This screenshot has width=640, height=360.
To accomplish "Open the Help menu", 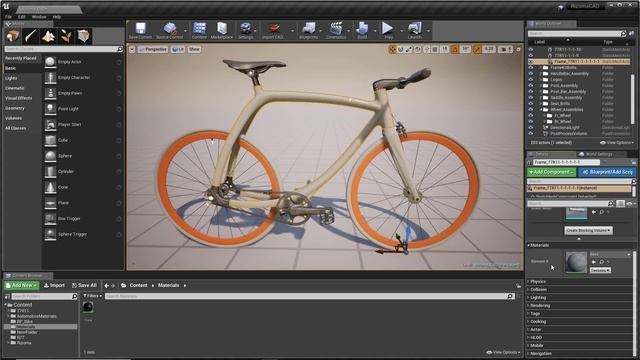I will click(57, 17).
